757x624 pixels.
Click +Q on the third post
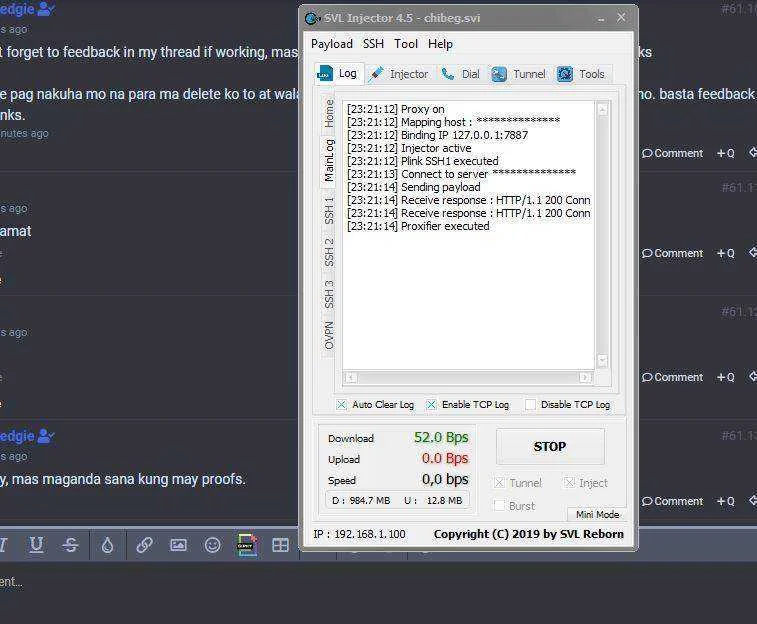726,377
